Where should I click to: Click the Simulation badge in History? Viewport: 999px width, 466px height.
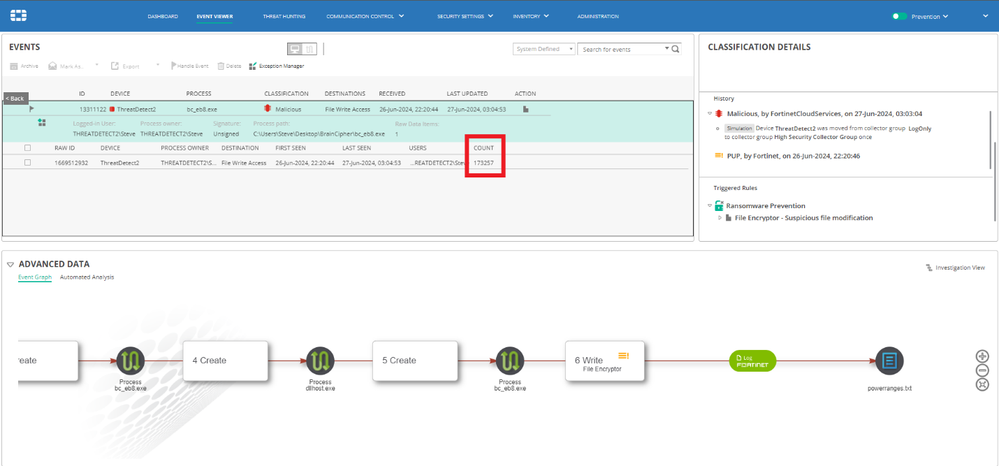tap(739, 128)
